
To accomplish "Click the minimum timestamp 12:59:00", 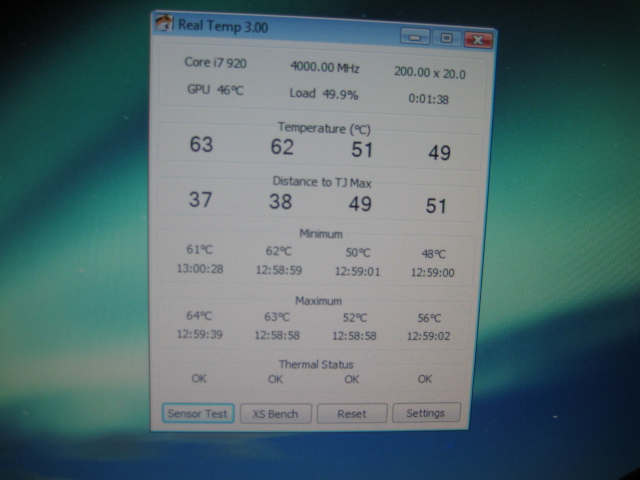I will click(433, 273).
